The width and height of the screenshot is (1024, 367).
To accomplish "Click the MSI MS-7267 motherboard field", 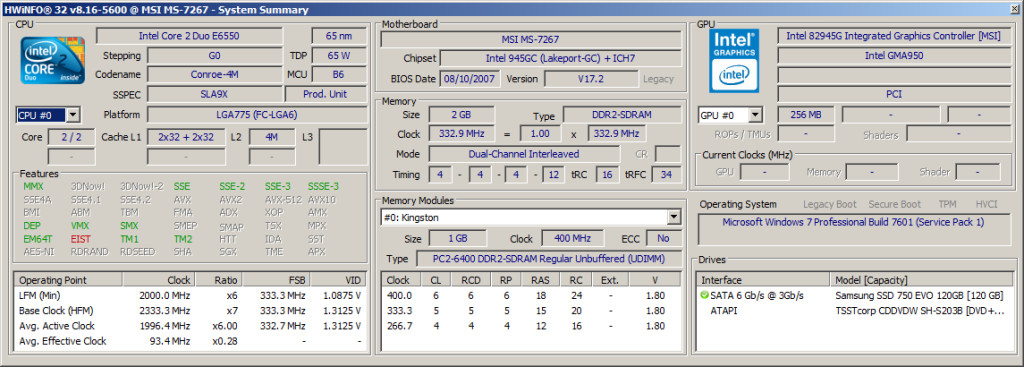I will (x=530, y=40).
